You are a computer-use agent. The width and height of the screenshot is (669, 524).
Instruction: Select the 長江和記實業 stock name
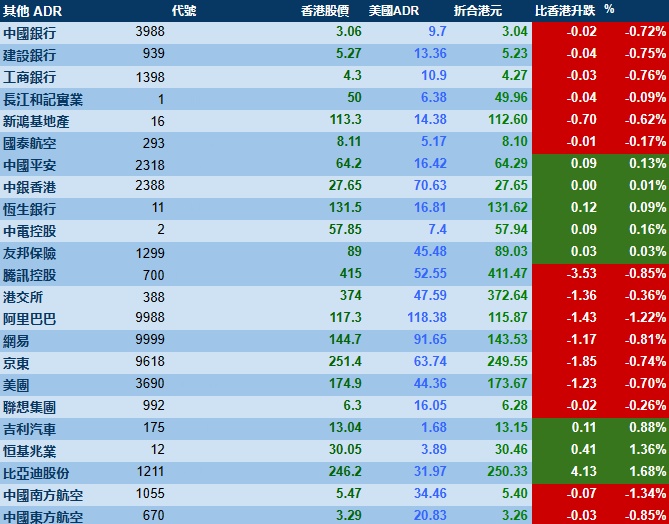click(x=43, y=100)
